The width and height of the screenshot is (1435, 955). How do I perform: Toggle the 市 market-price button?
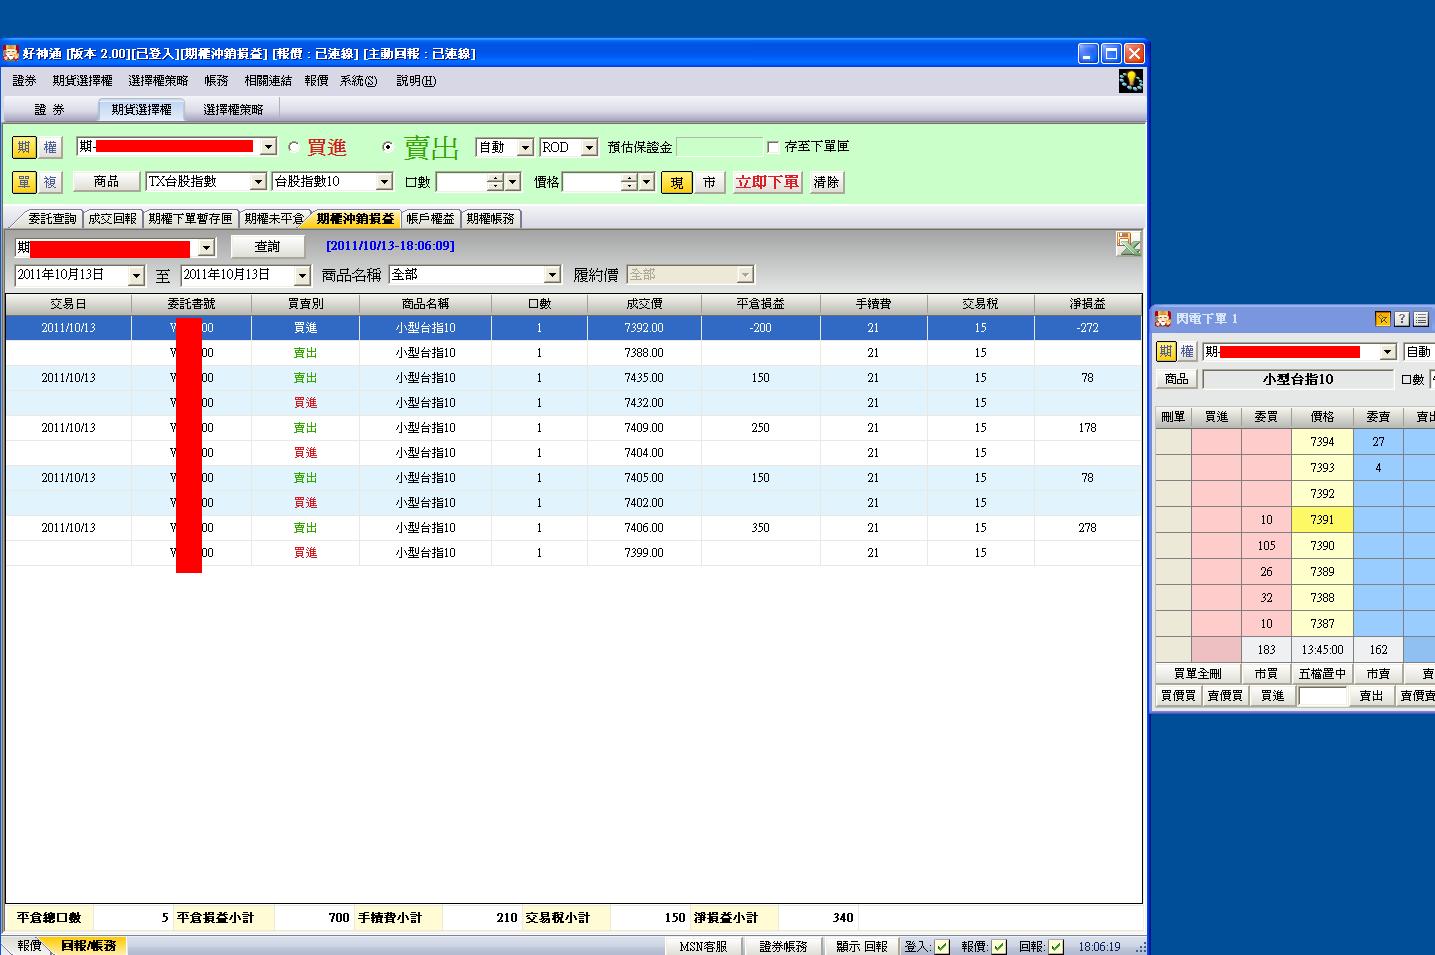point(709,182)
